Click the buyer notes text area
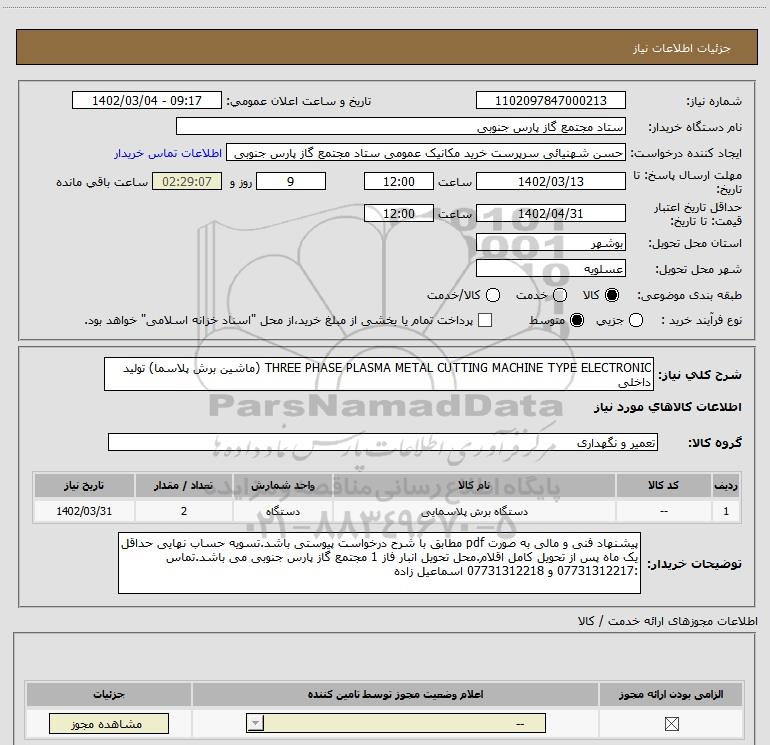The width and height of the screenshot is (770, 745). 379,563
